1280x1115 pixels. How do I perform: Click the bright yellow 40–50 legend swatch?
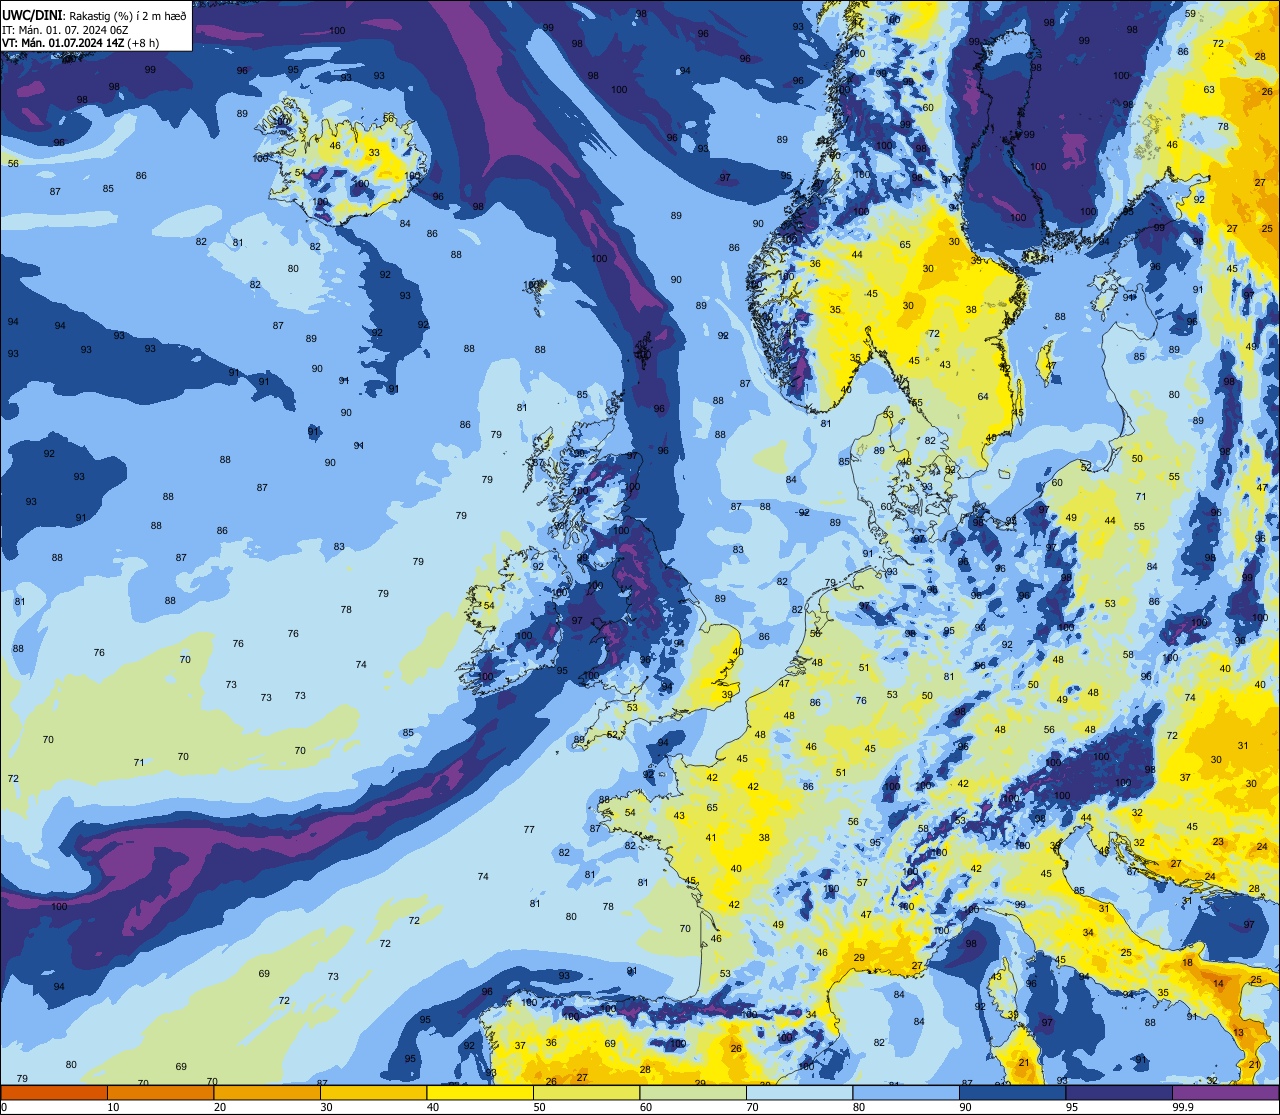[480, 1092]
